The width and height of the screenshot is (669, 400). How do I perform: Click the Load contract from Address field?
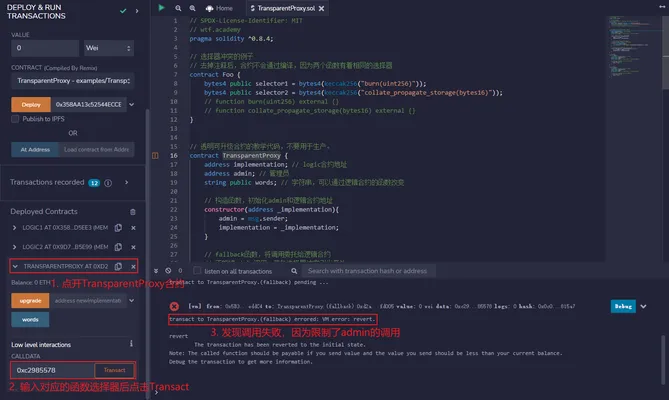click(x=96, y=150)
